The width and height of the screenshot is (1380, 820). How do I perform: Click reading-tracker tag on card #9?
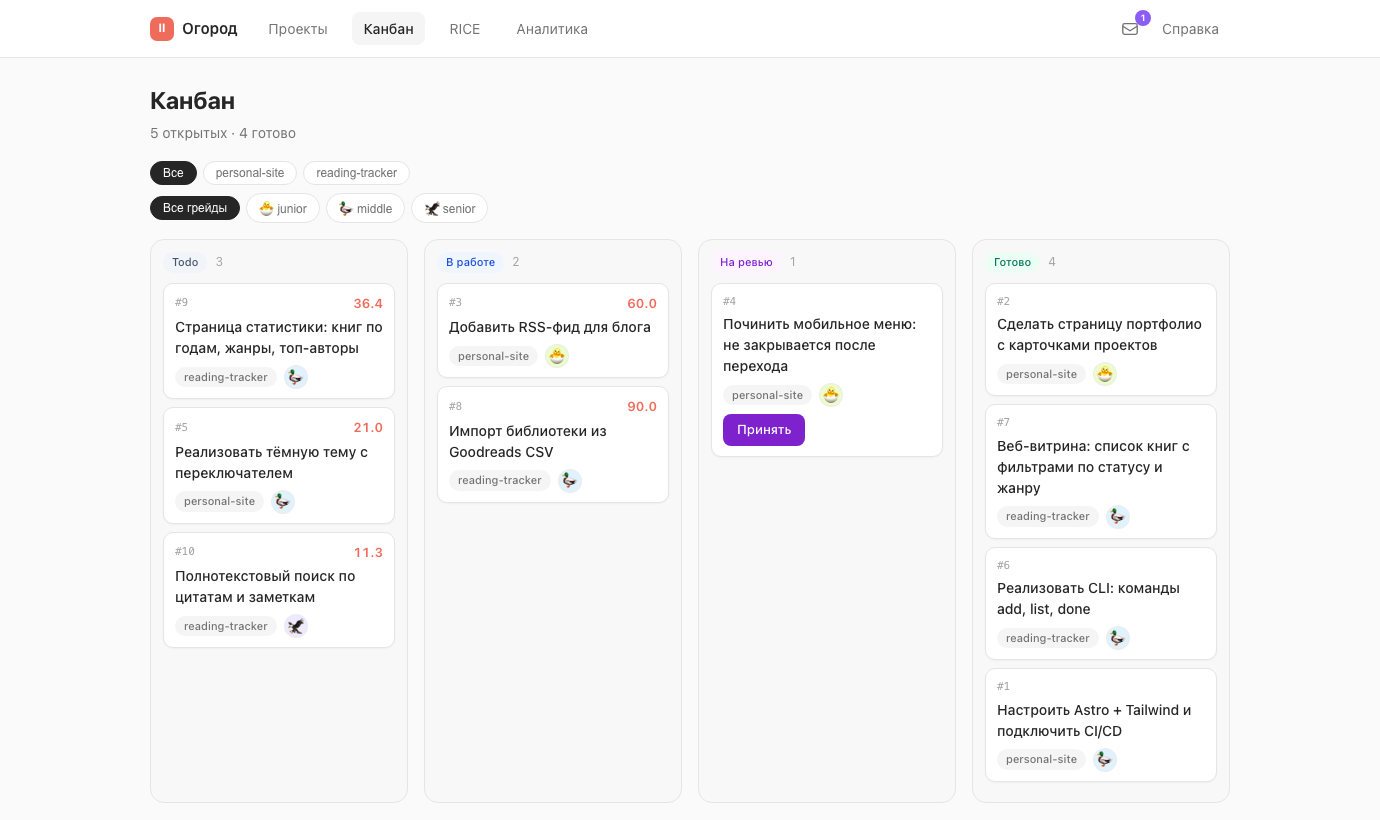click(x=226, y=377)
